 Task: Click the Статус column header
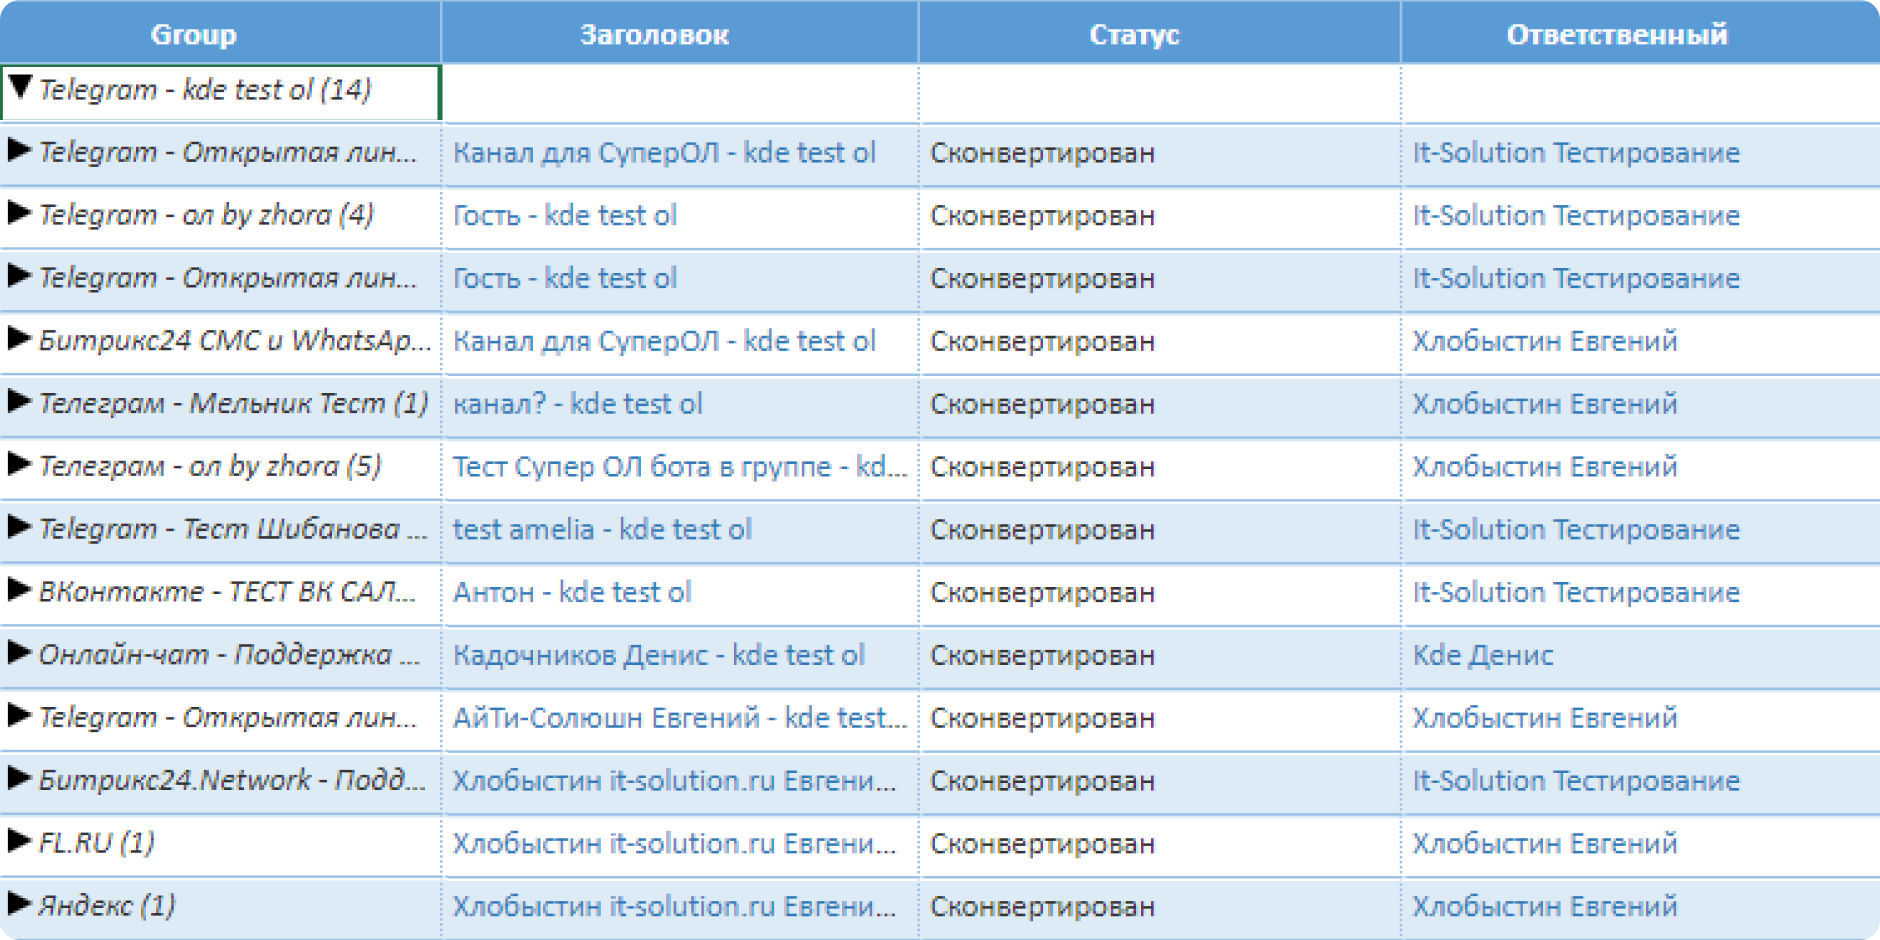click(1135, 34)
